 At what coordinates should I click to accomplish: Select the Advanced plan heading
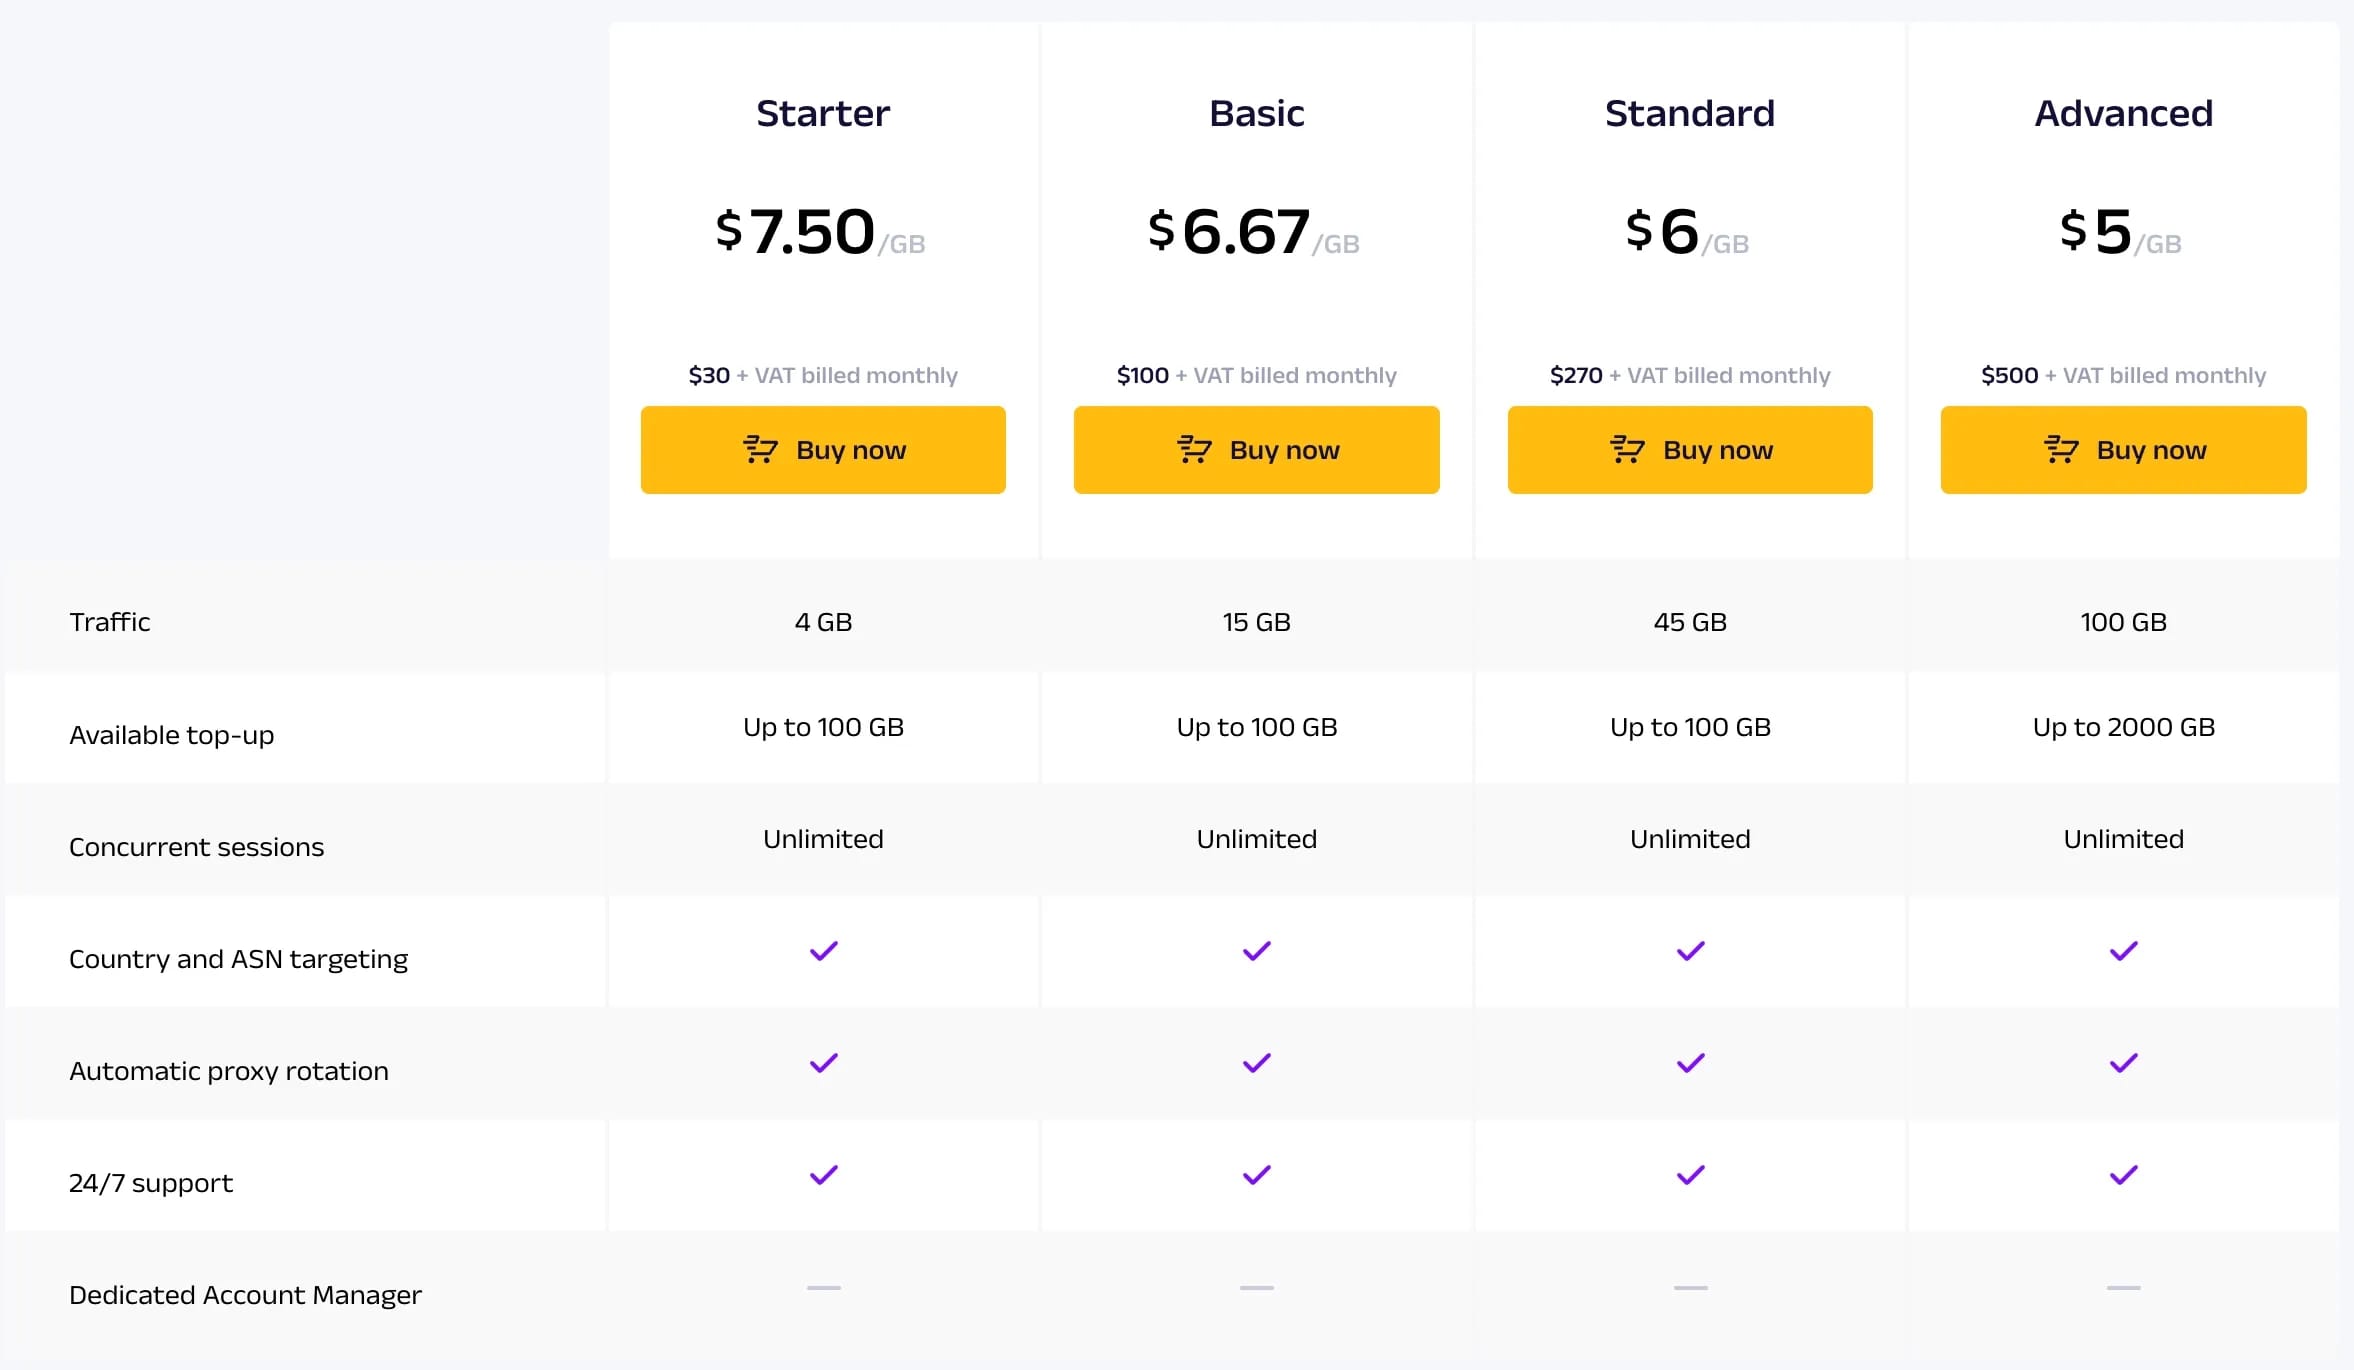point(2123,113)
